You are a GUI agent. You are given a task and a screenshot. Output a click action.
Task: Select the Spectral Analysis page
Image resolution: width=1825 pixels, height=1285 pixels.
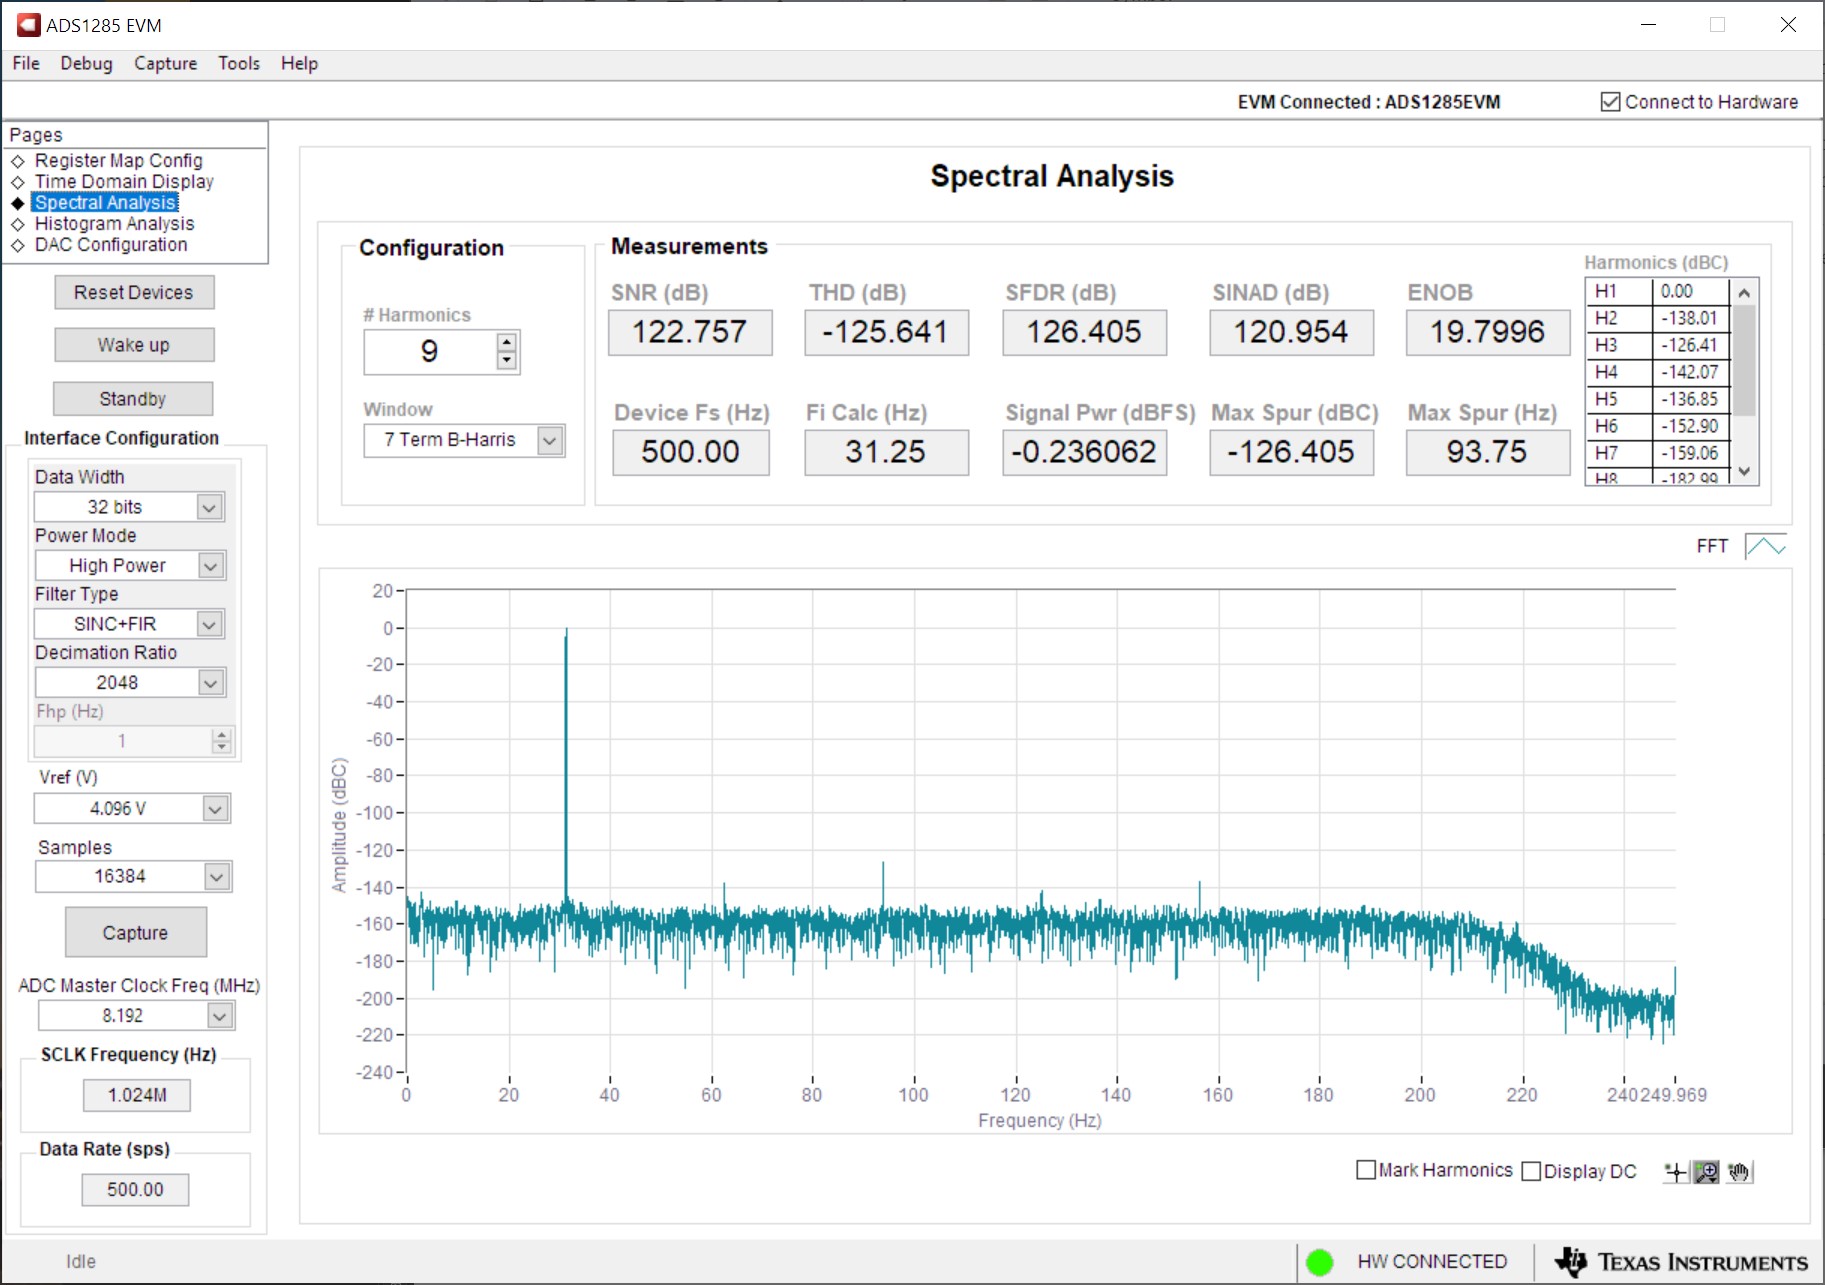[x=105, y=202]
